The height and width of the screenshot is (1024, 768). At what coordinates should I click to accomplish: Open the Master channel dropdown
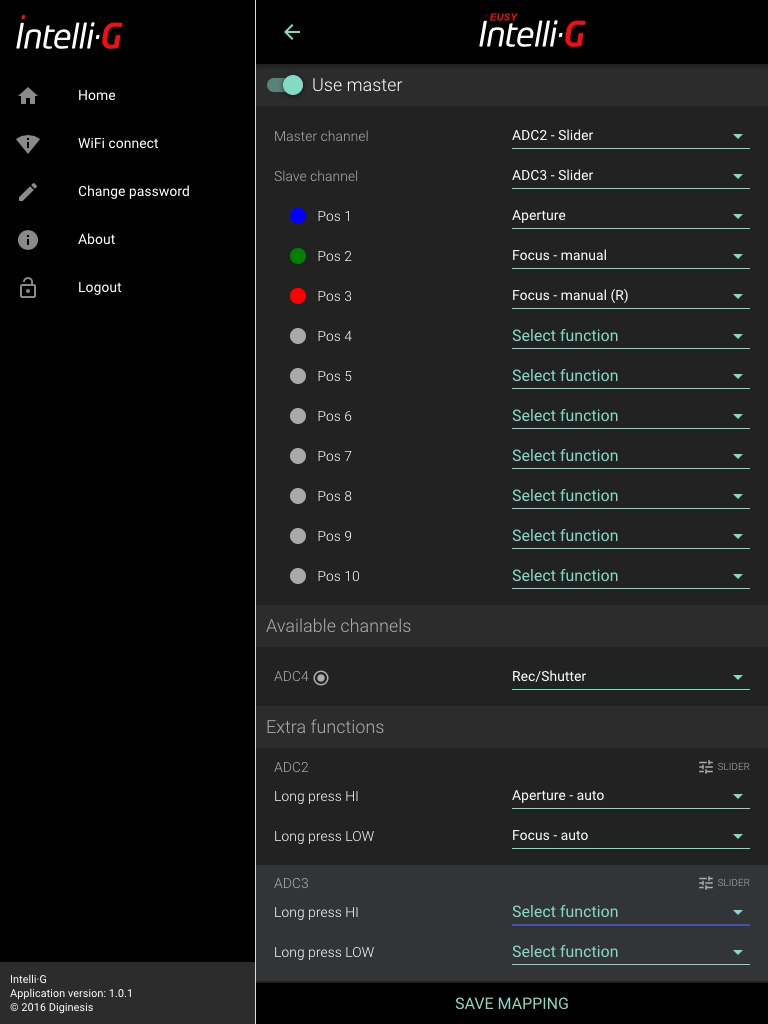(x=630, y=136)
